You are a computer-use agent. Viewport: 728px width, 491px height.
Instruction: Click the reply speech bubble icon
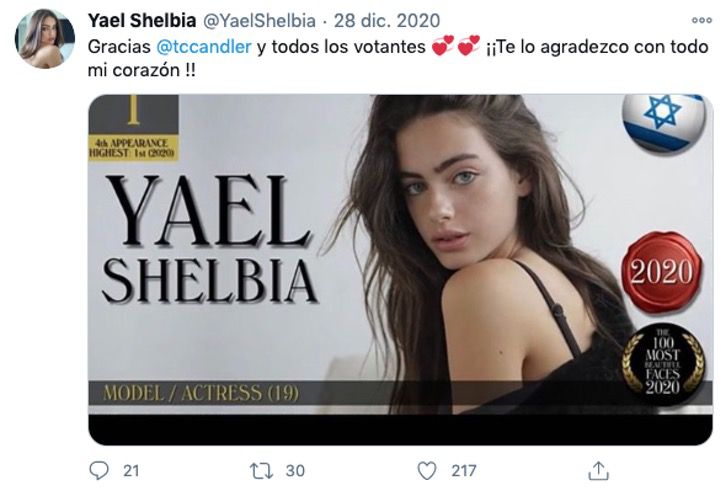coord(99,470)
